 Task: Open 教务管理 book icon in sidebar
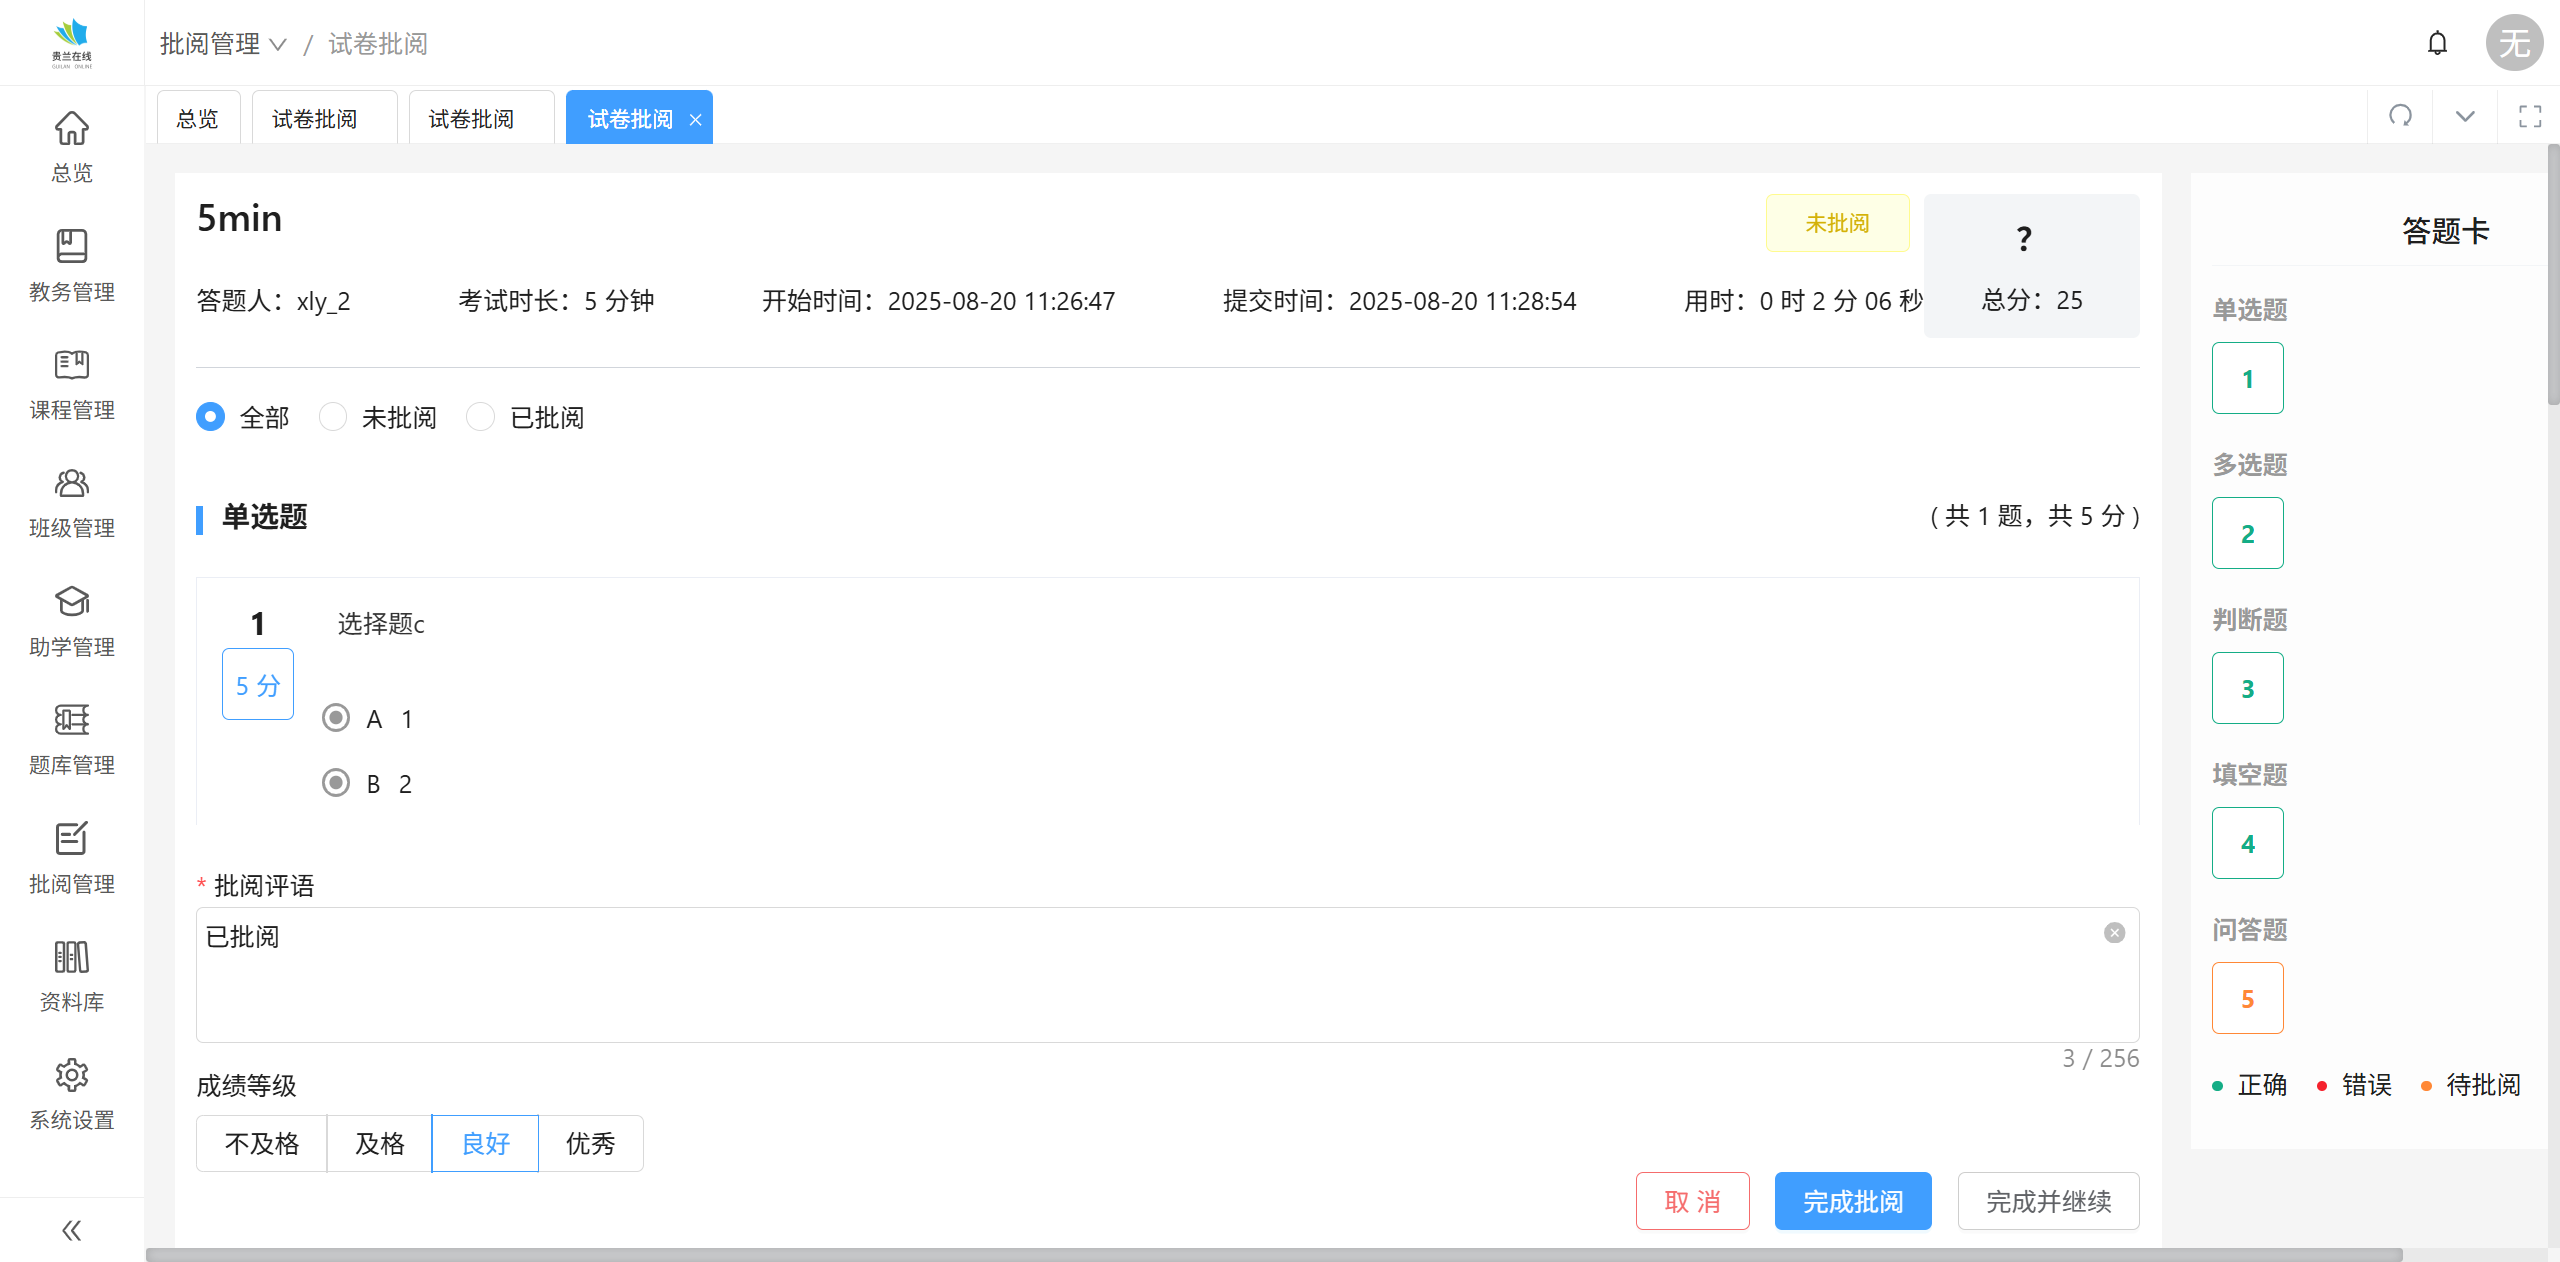tap(71, 247)
